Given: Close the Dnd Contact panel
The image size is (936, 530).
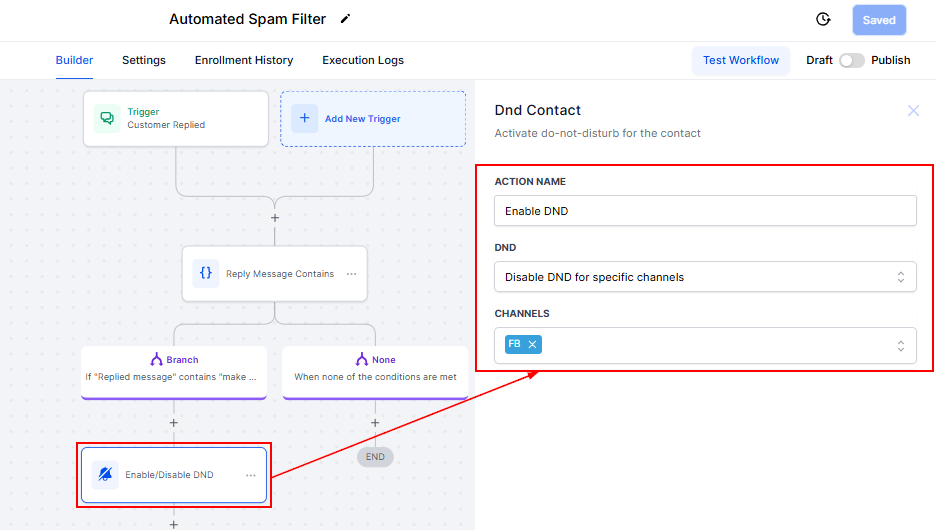Looking at the screenshot, I should [913, 111].
